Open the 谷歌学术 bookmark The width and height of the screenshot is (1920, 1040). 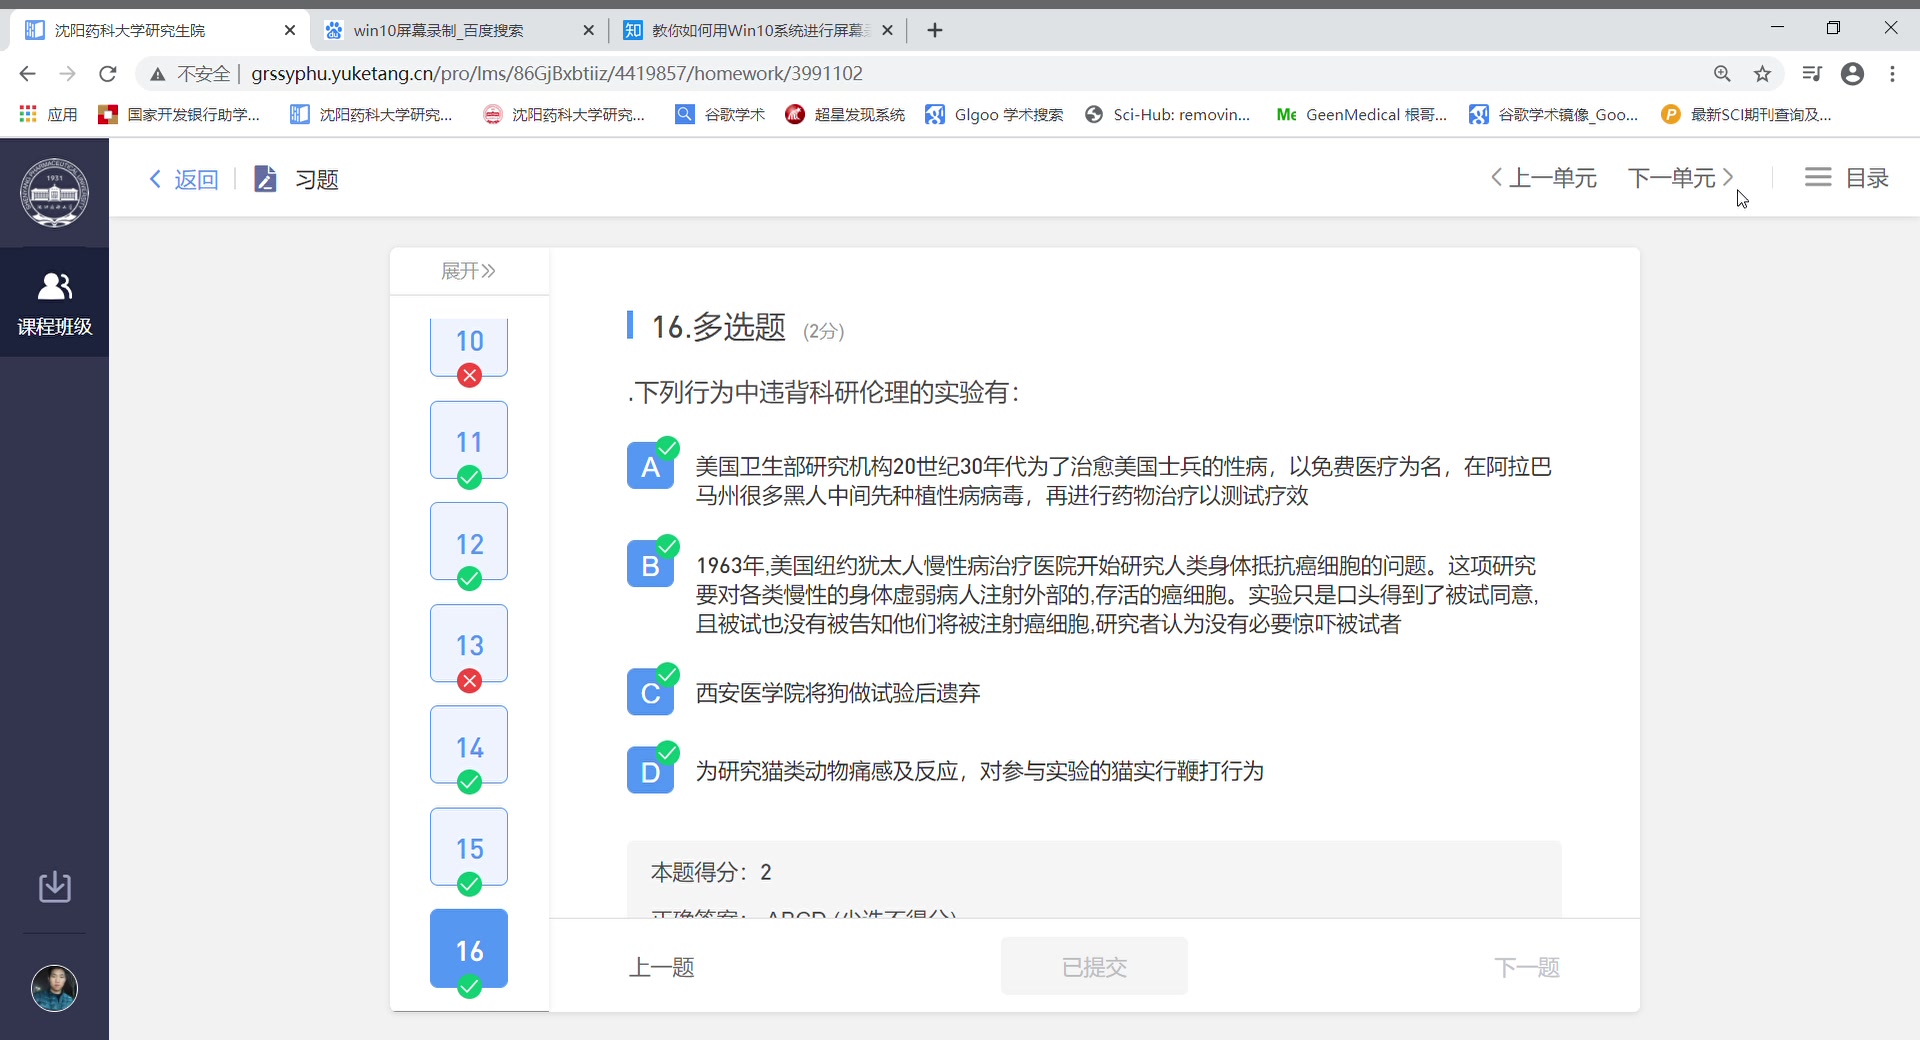(x=720, y=115)
